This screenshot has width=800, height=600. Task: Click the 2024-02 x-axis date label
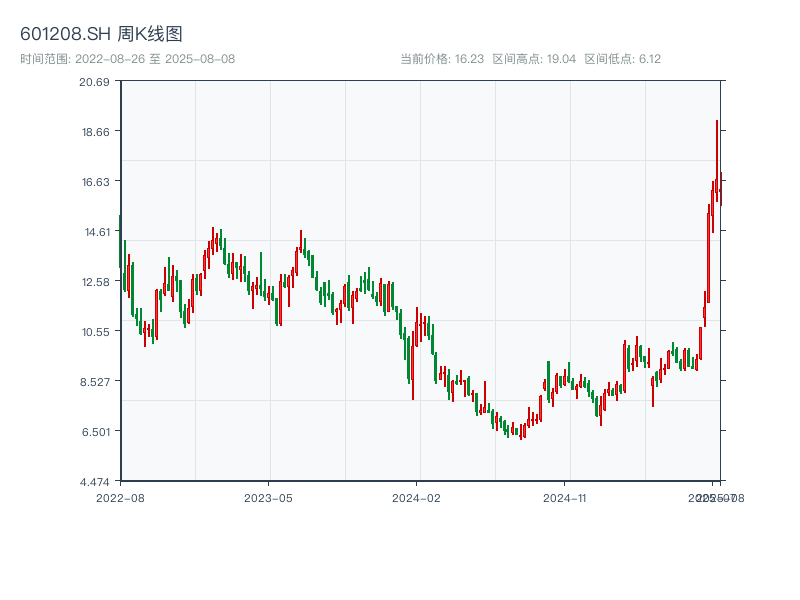417,497
